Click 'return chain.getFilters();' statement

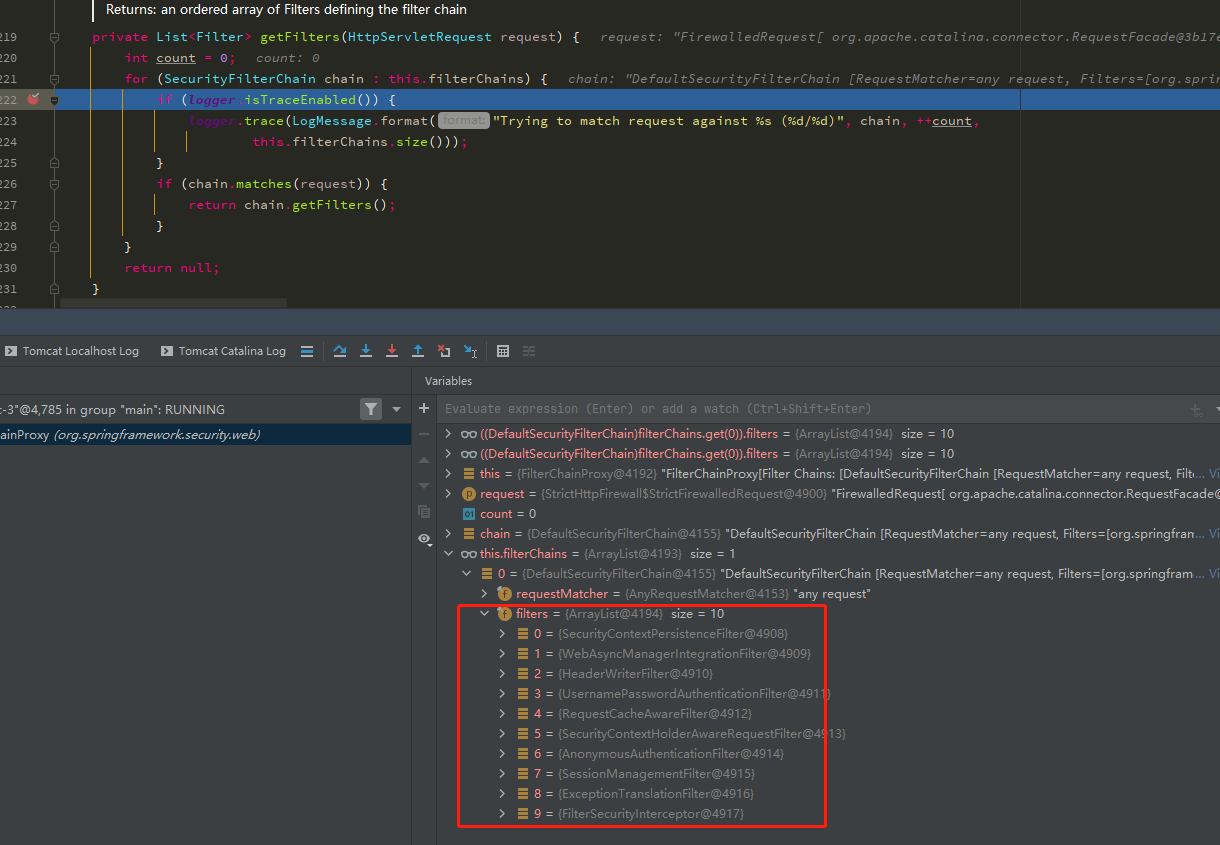click(292, 205)
